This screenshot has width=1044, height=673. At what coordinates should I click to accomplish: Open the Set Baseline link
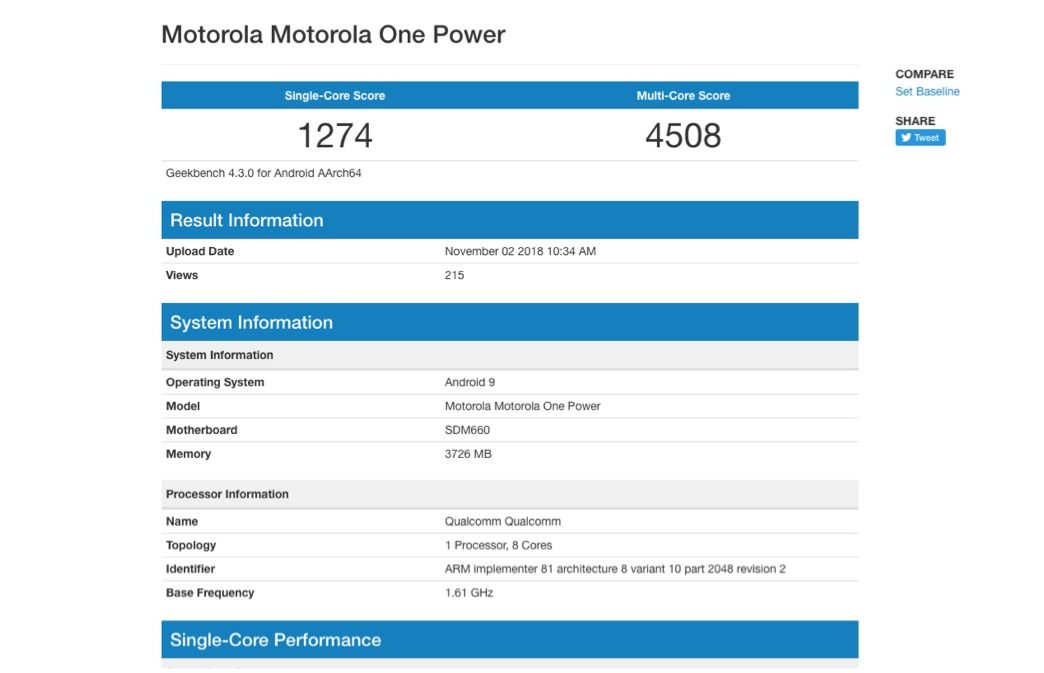927,91
